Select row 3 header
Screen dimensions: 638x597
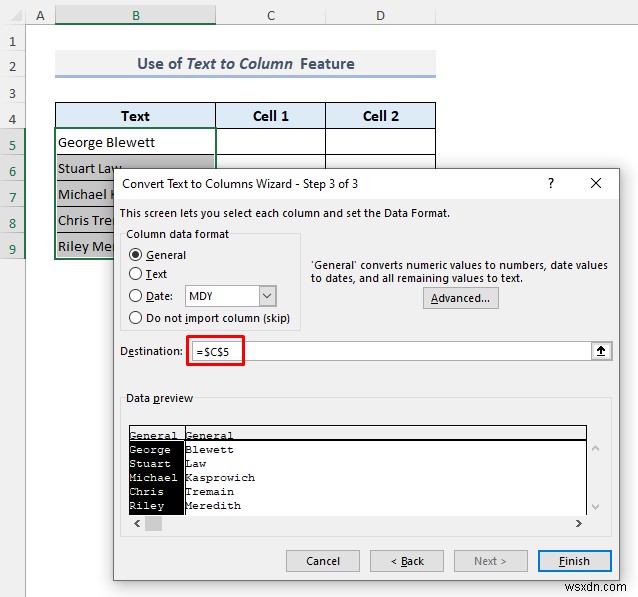tap(13, 93)
